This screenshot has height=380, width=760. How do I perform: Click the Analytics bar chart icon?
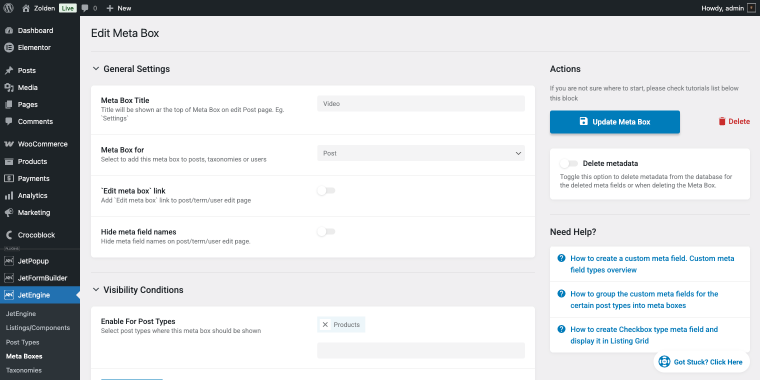(9, 195)
